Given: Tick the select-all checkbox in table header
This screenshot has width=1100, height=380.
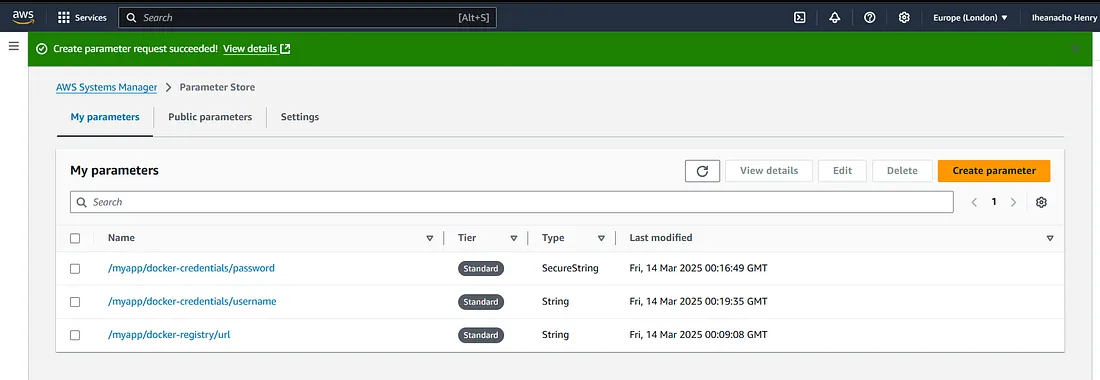Looking at the screenshot, I should pos(75,238).
